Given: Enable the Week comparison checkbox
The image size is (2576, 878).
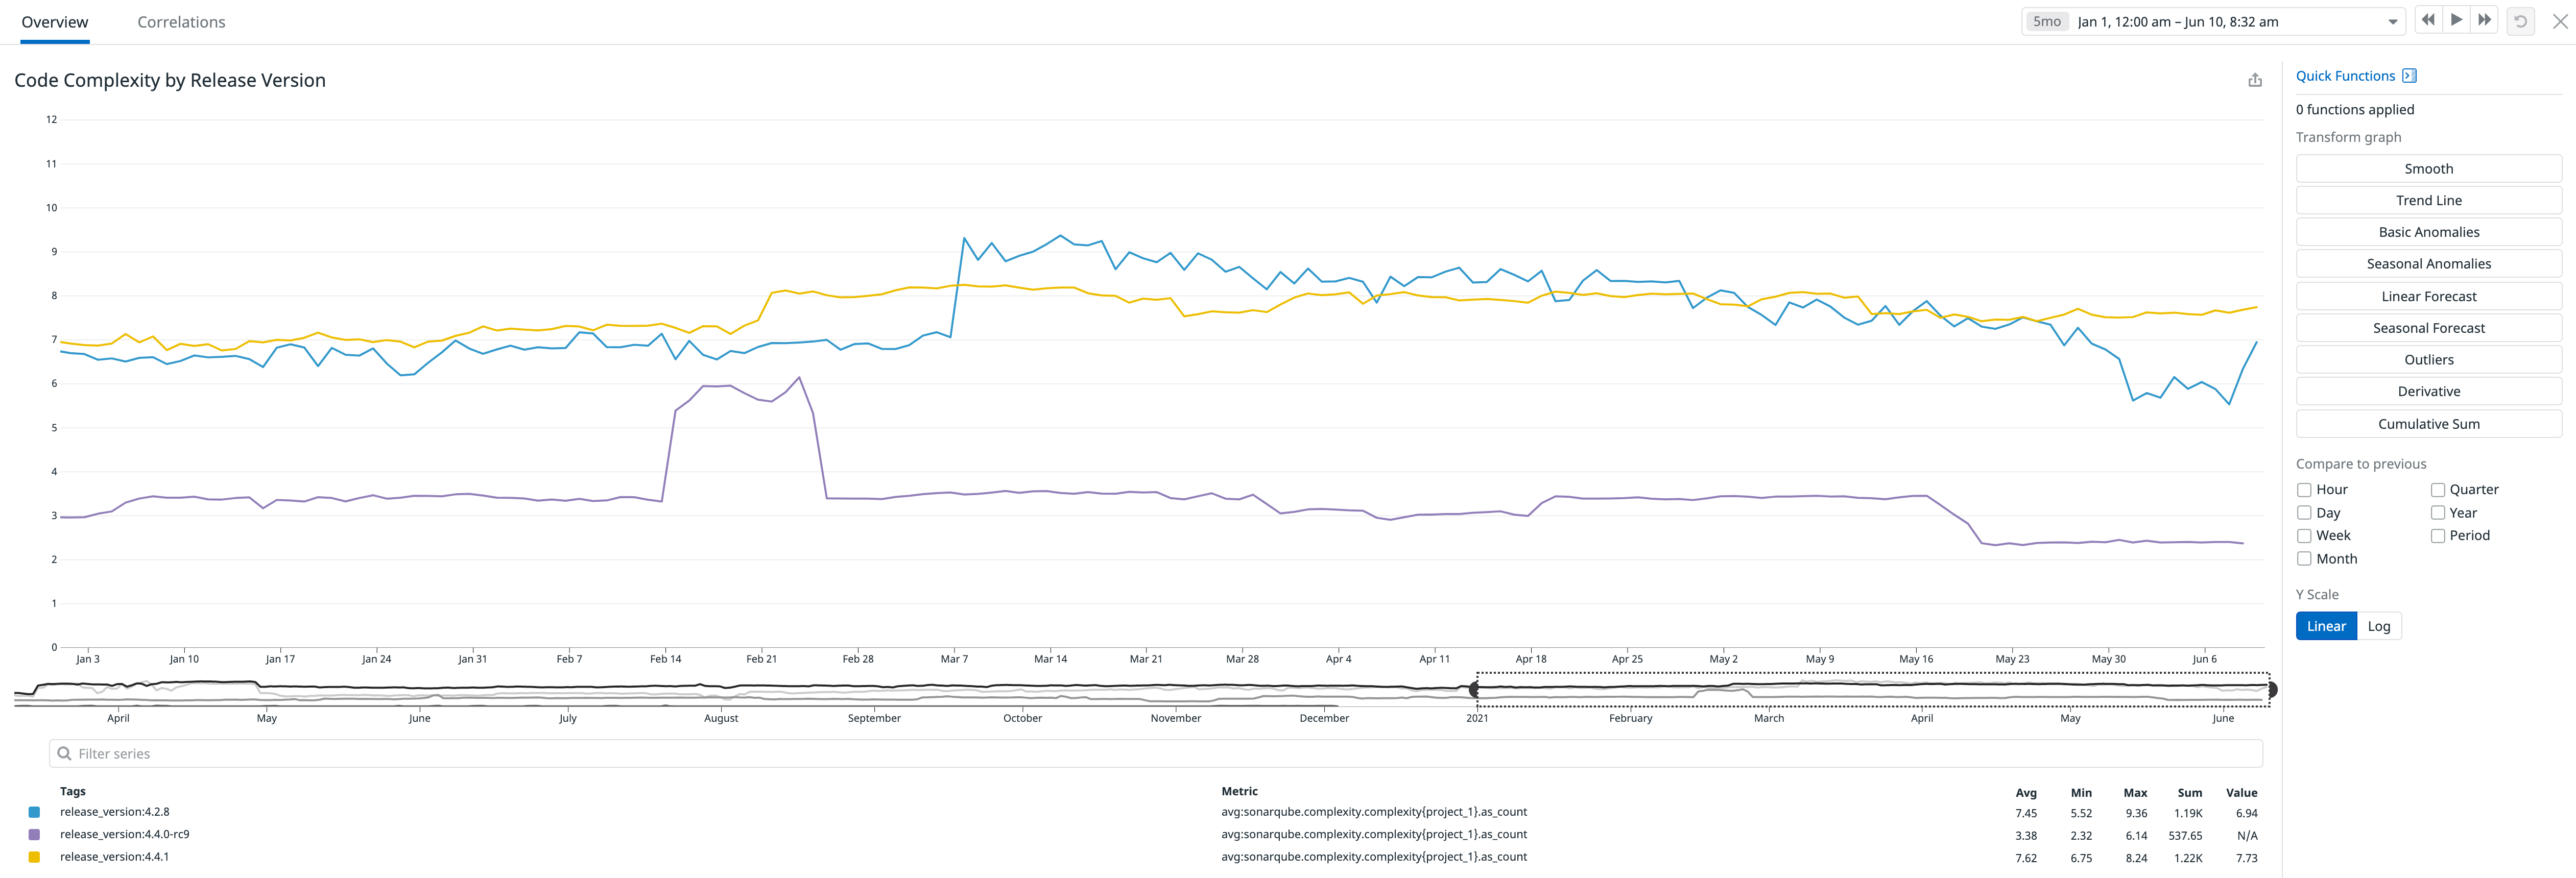Looking at the screenshot, I should tap(2304, 535).
